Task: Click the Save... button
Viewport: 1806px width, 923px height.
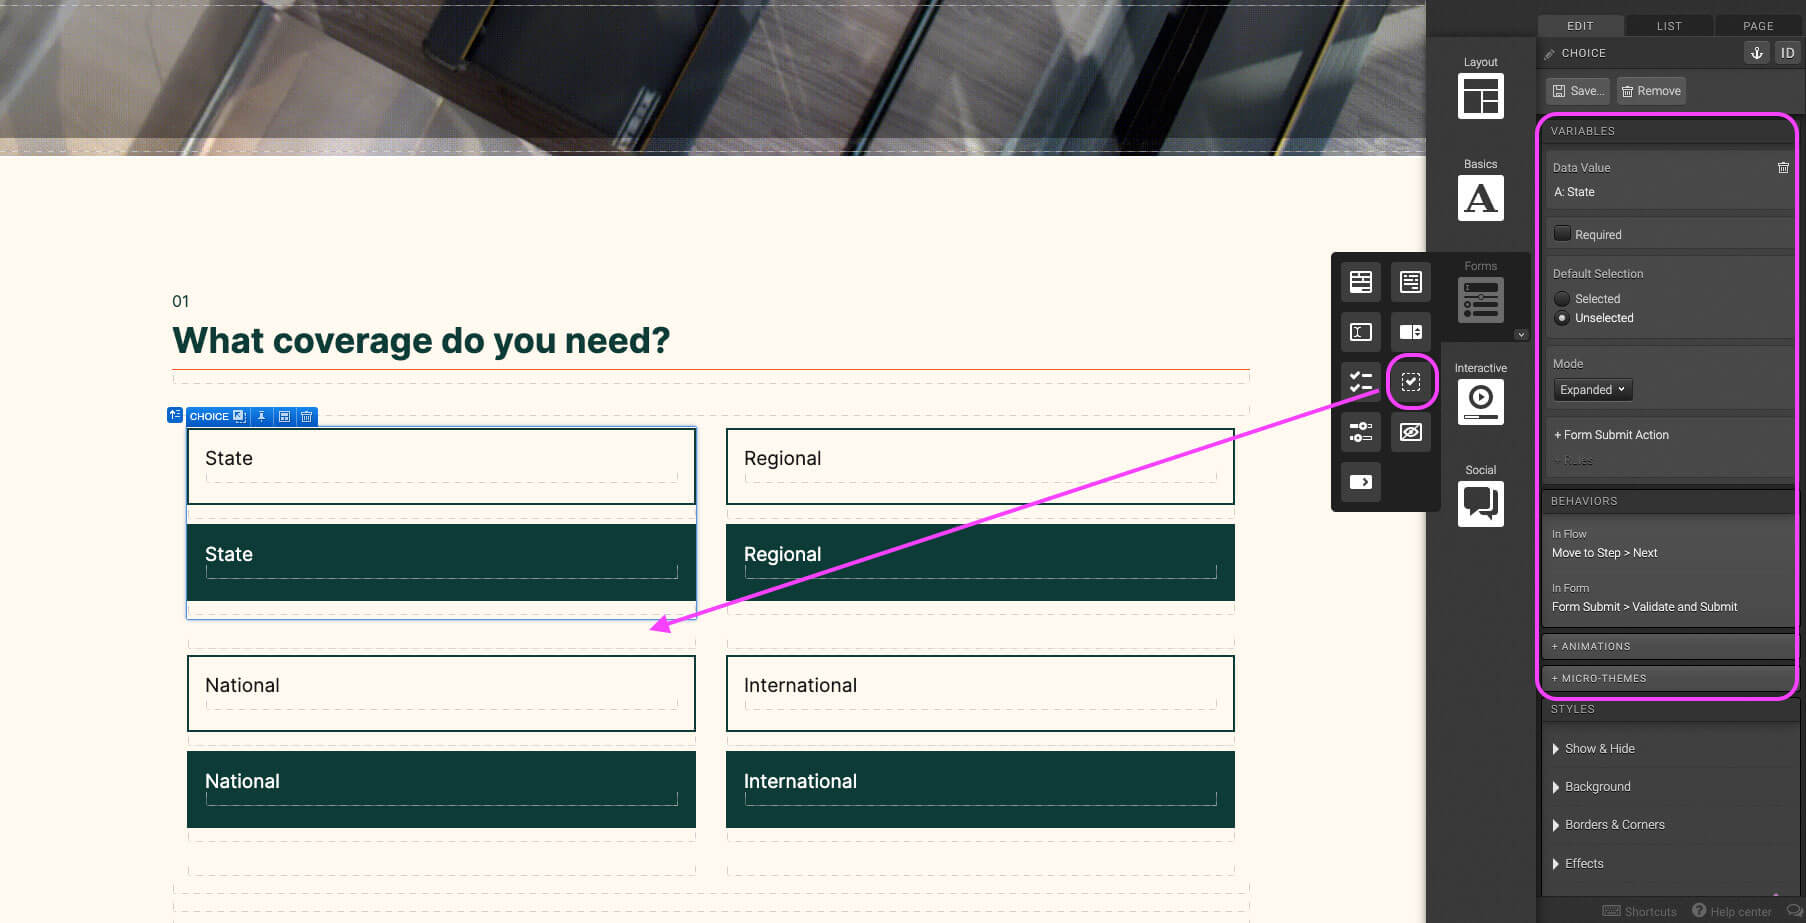Action: click(1577, 91)
